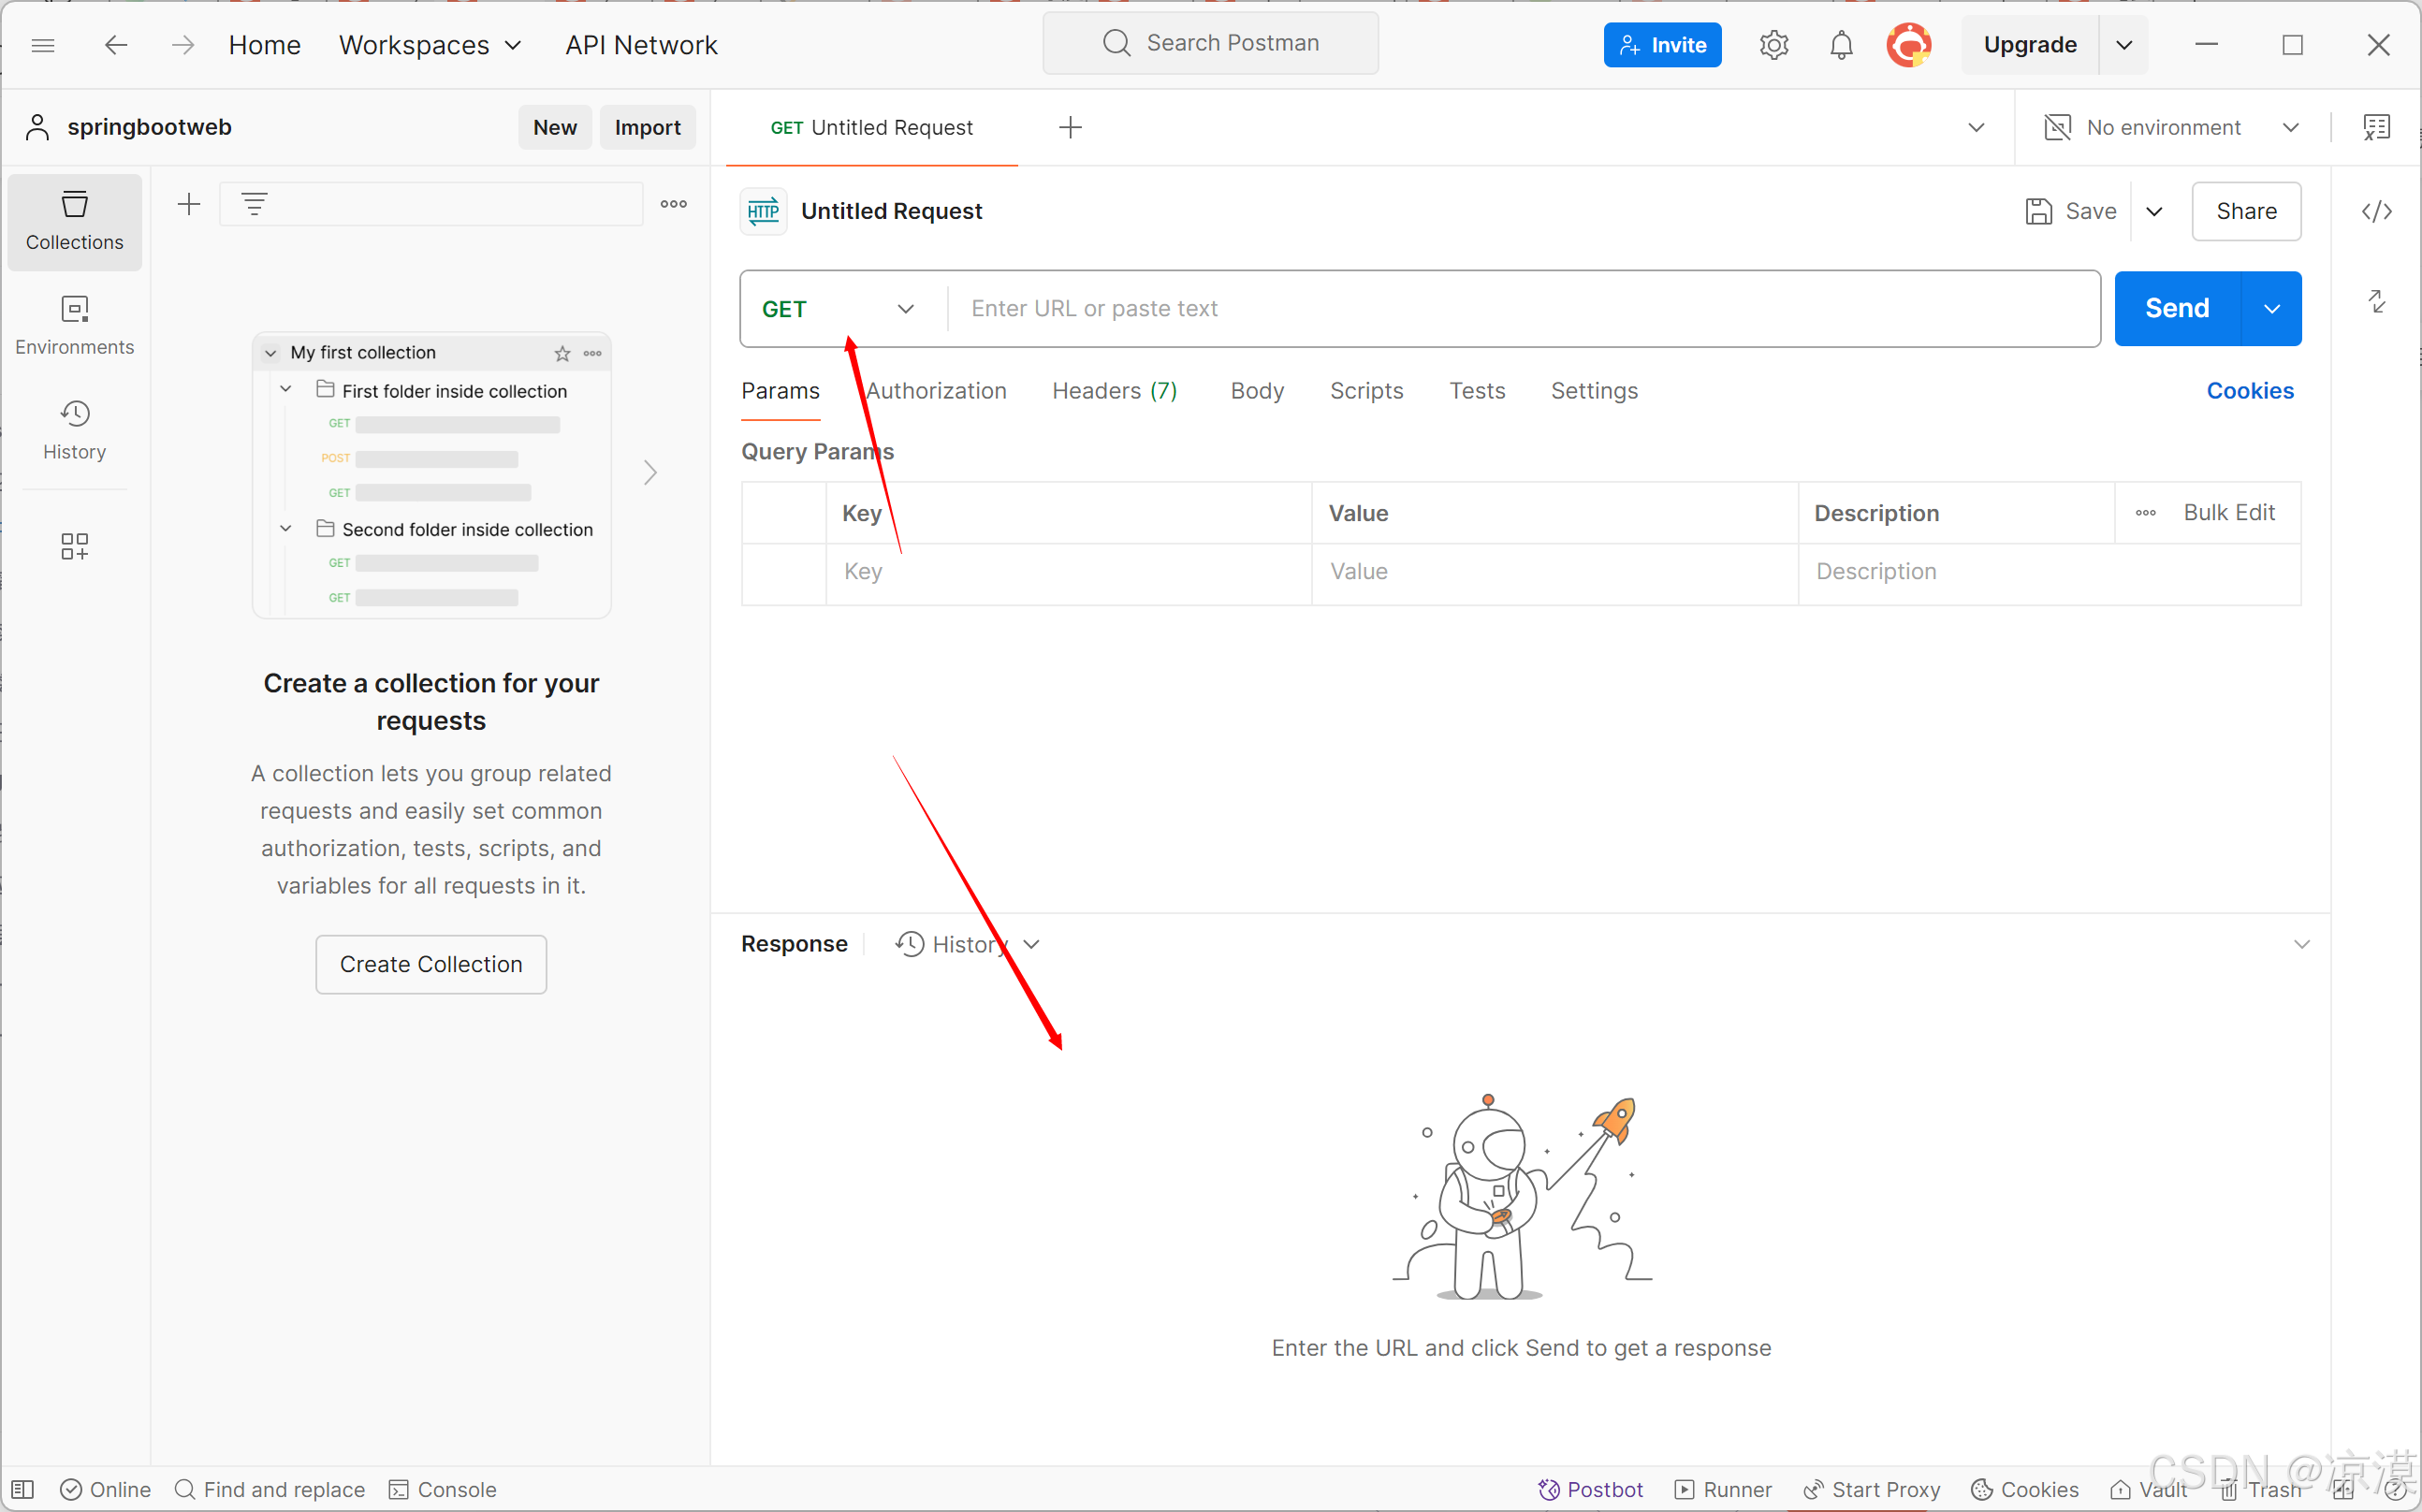The image size is (2422, 1512).
Task: Open Cookies in the status bar
Action: tap(2024, 1489)
